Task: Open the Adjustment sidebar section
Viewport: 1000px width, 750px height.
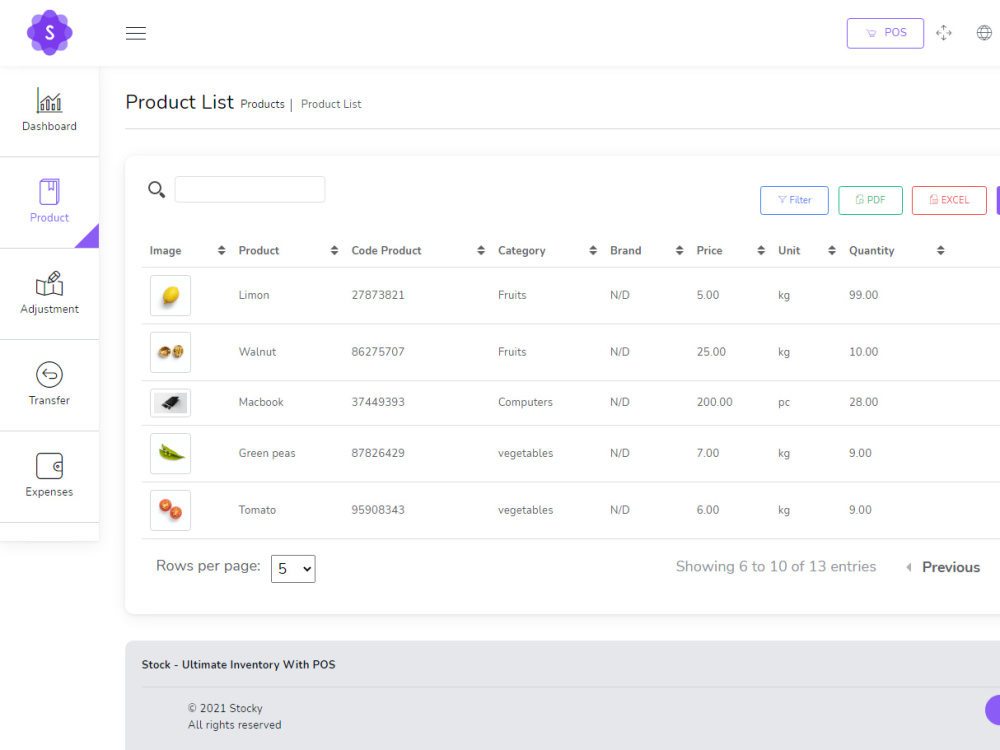Action: click(49, 293)
